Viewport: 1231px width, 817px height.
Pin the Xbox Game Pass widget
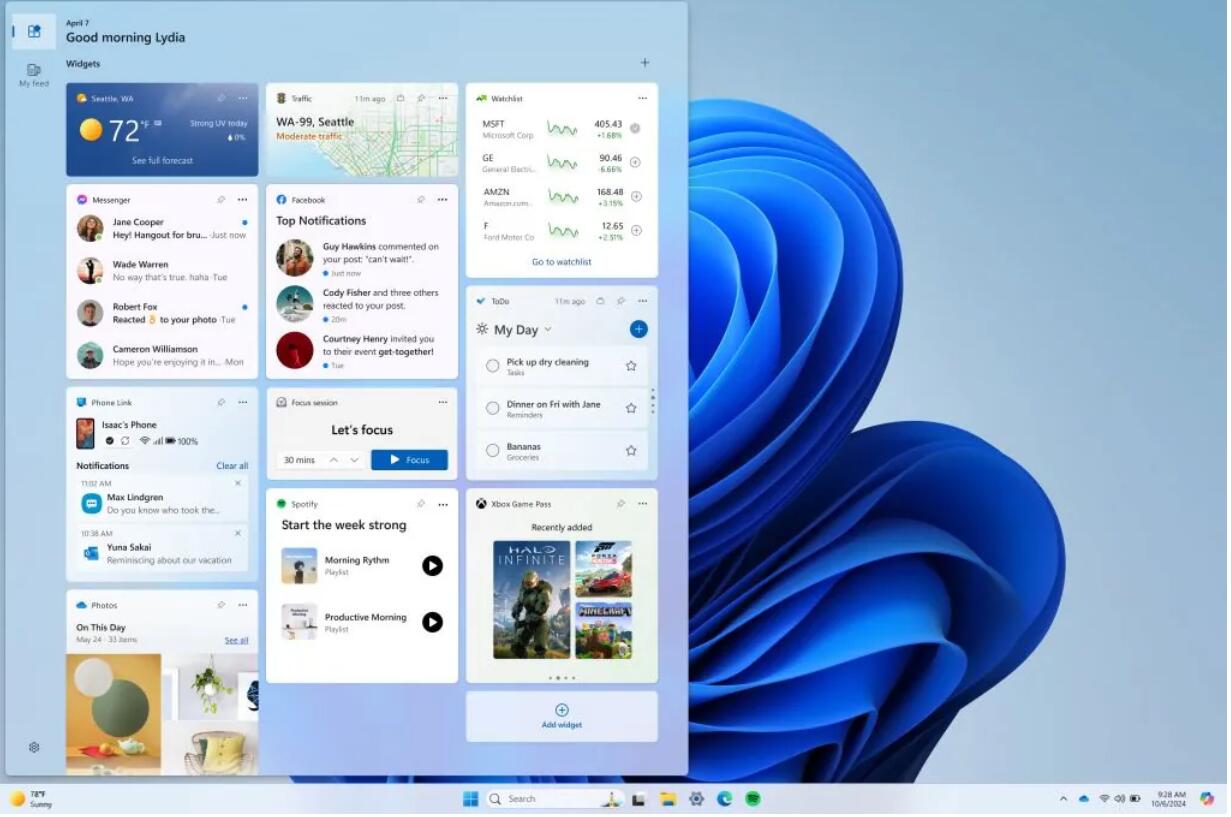(x=622, y=505)
